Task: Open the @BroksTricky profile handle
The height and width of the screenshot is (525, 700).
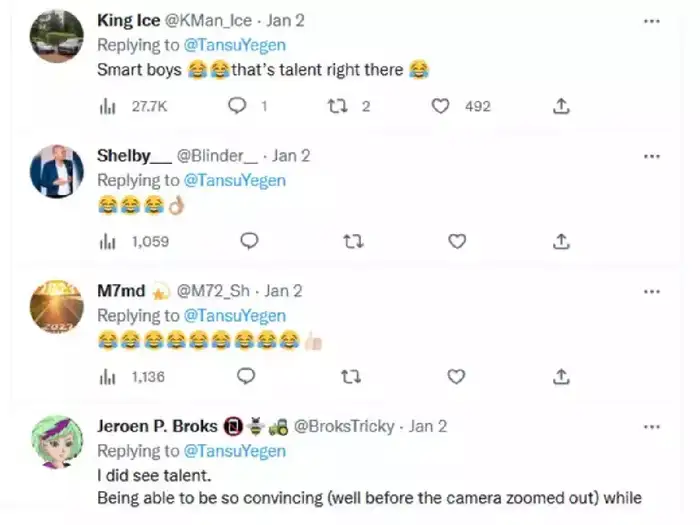Action: coord(346,426)
